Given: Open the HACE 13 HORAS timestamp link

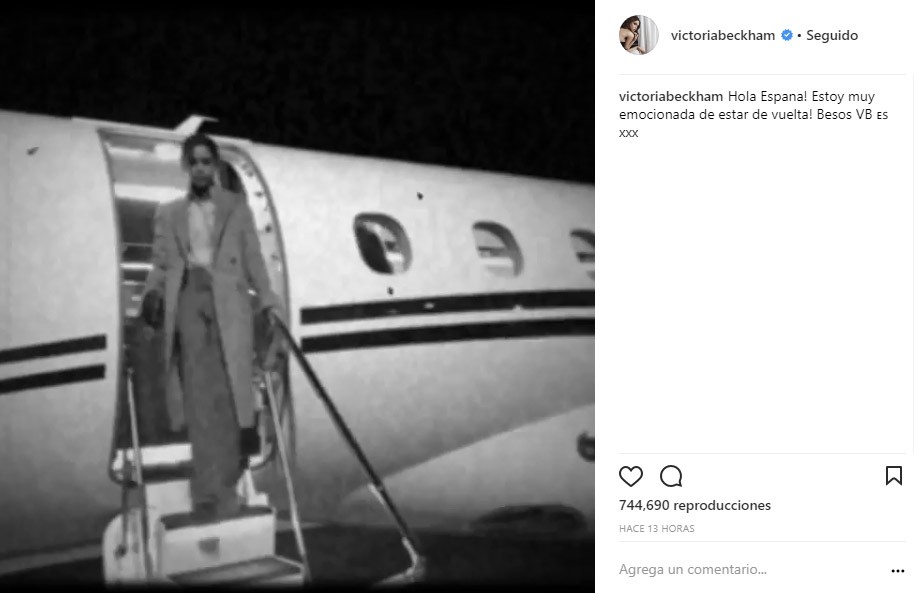Looking at the screenshot, I should click(x=657, y=528).
